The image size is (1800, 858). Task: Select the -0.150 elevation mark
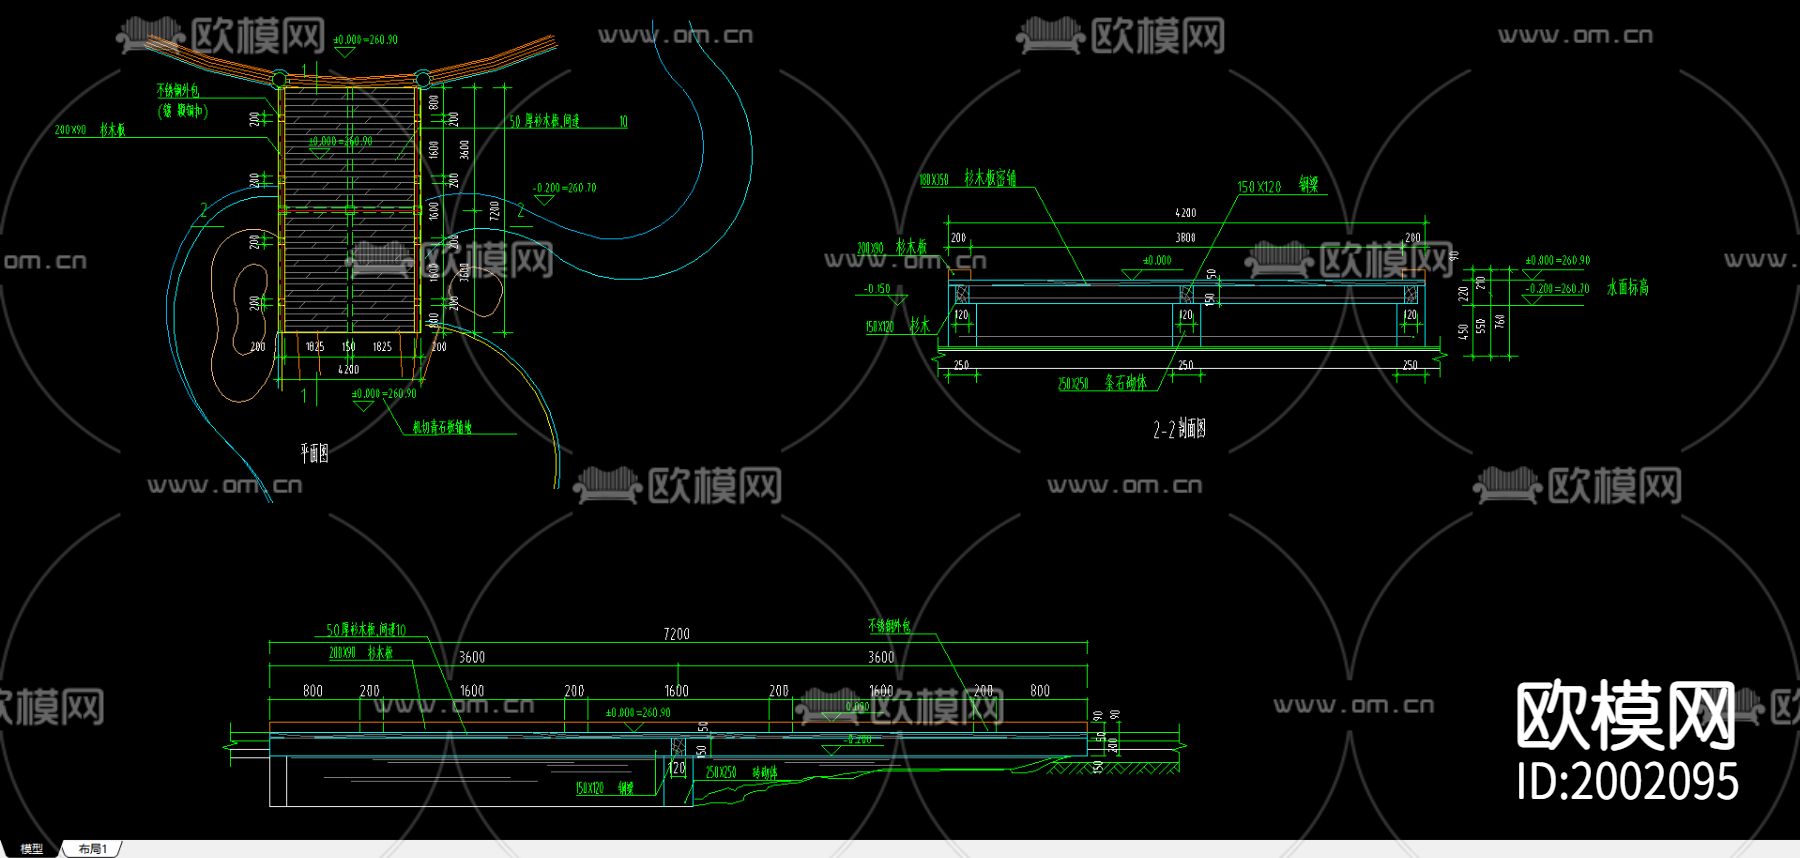pos(877,289)
